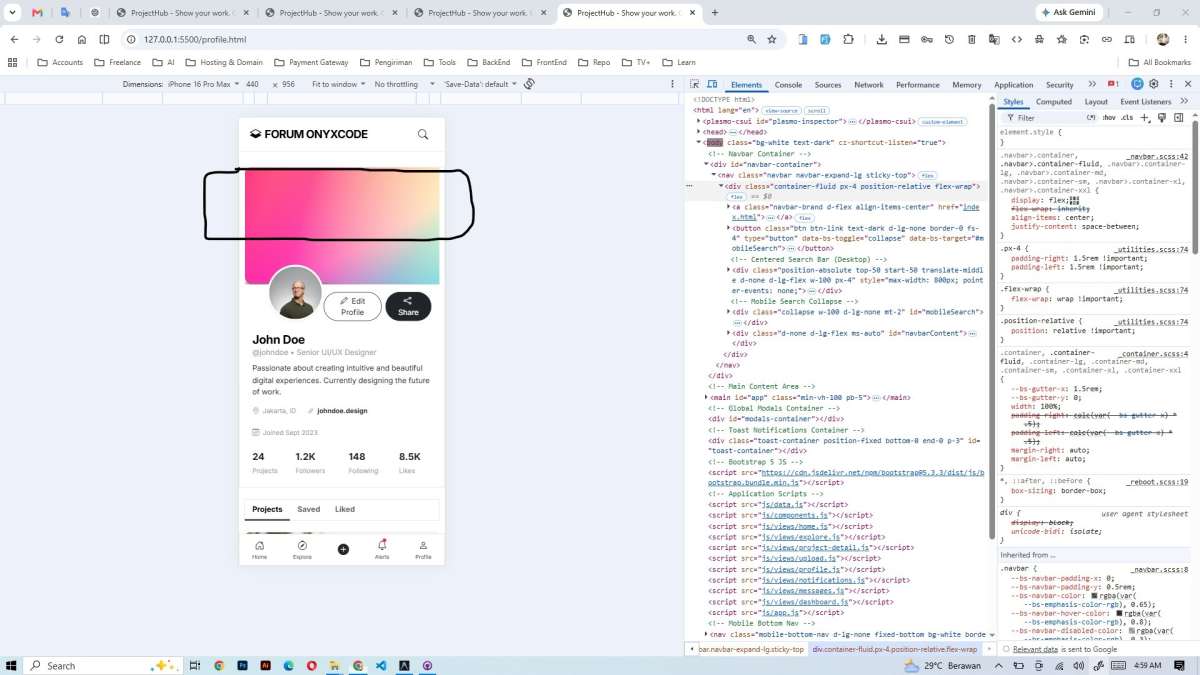Open the Layout tab in styles pane
This screenshot has height=675, width=1200.
click(1096, 101)
